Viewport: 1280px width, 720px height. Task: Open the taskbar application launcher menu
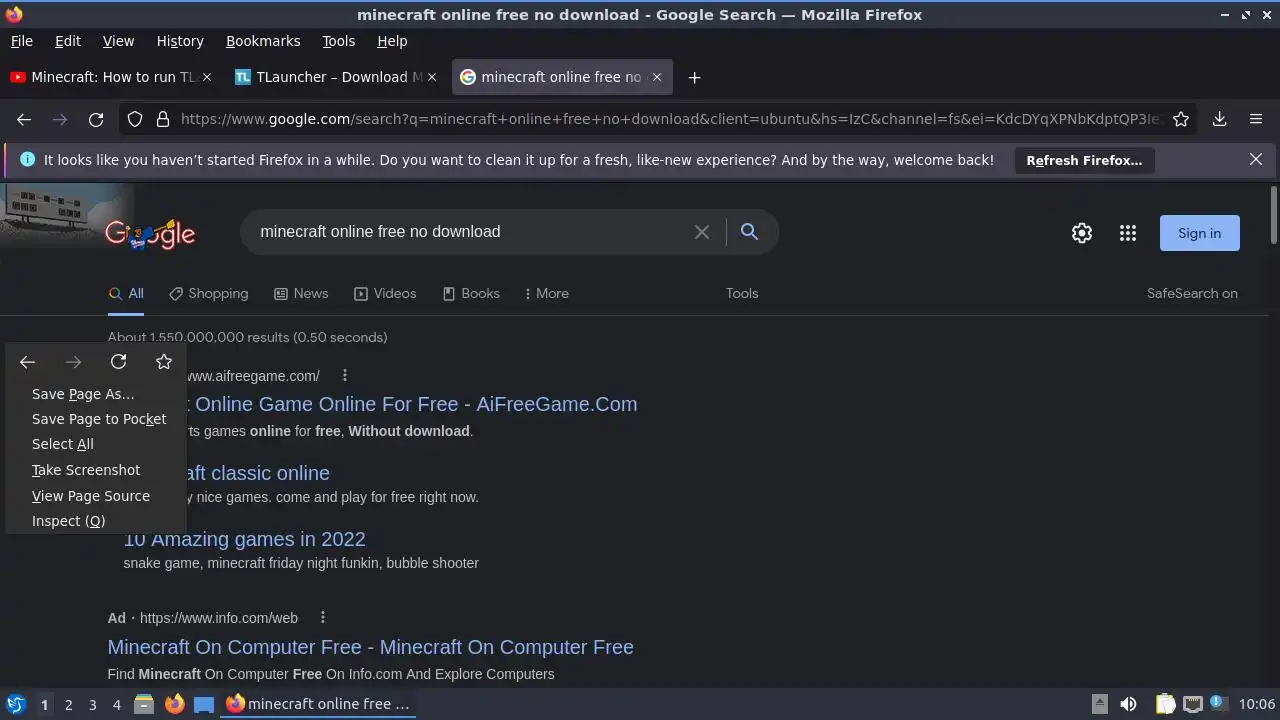point(15,704)
